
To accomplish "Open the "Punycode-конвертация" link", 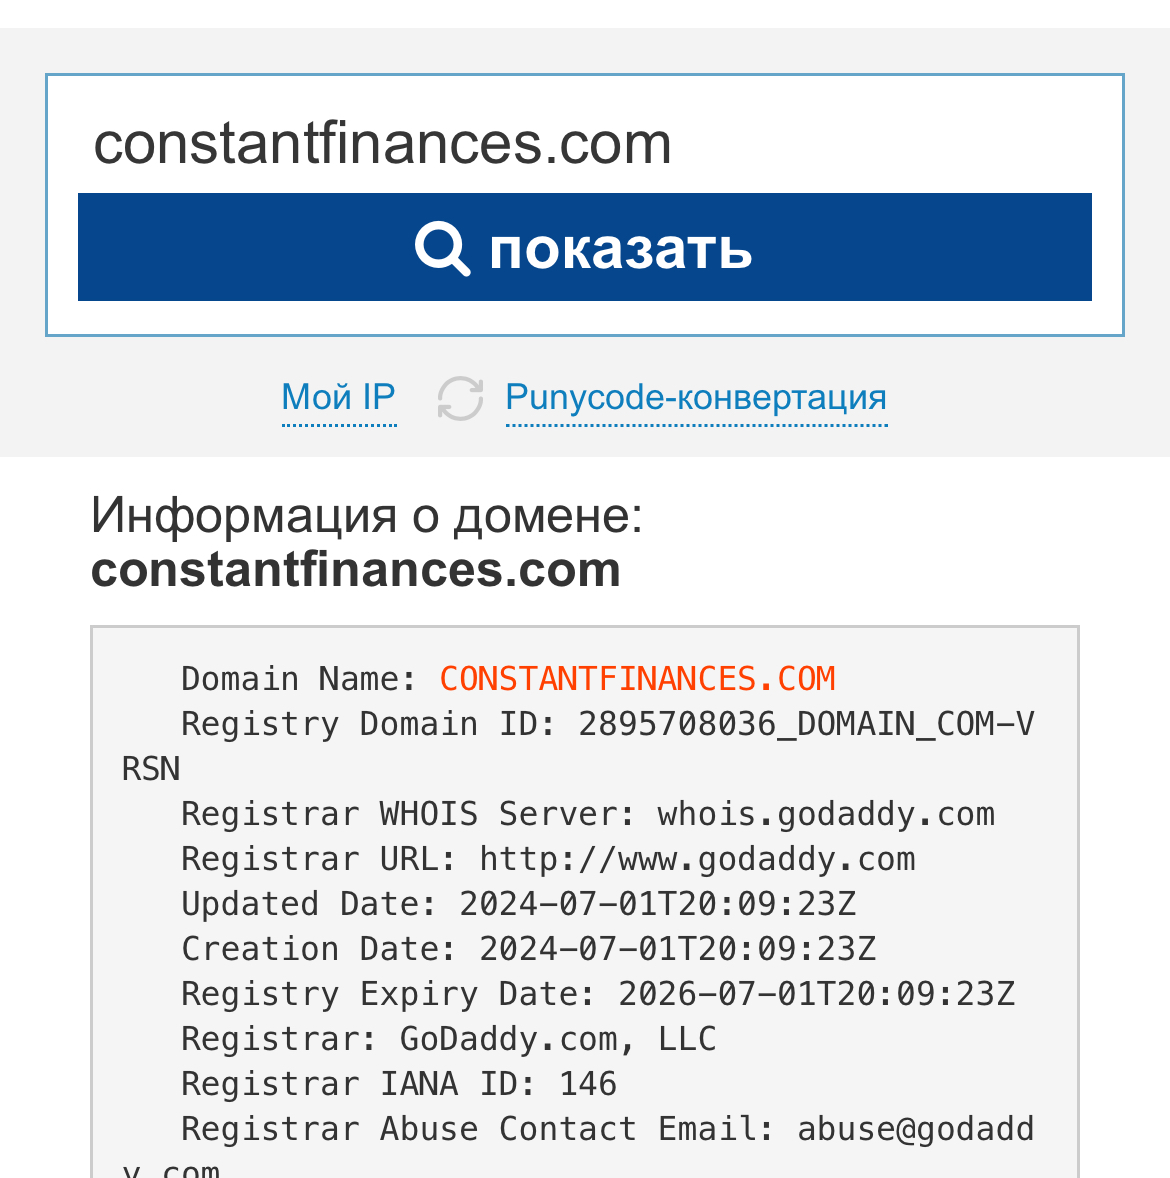I will point(696,398).
